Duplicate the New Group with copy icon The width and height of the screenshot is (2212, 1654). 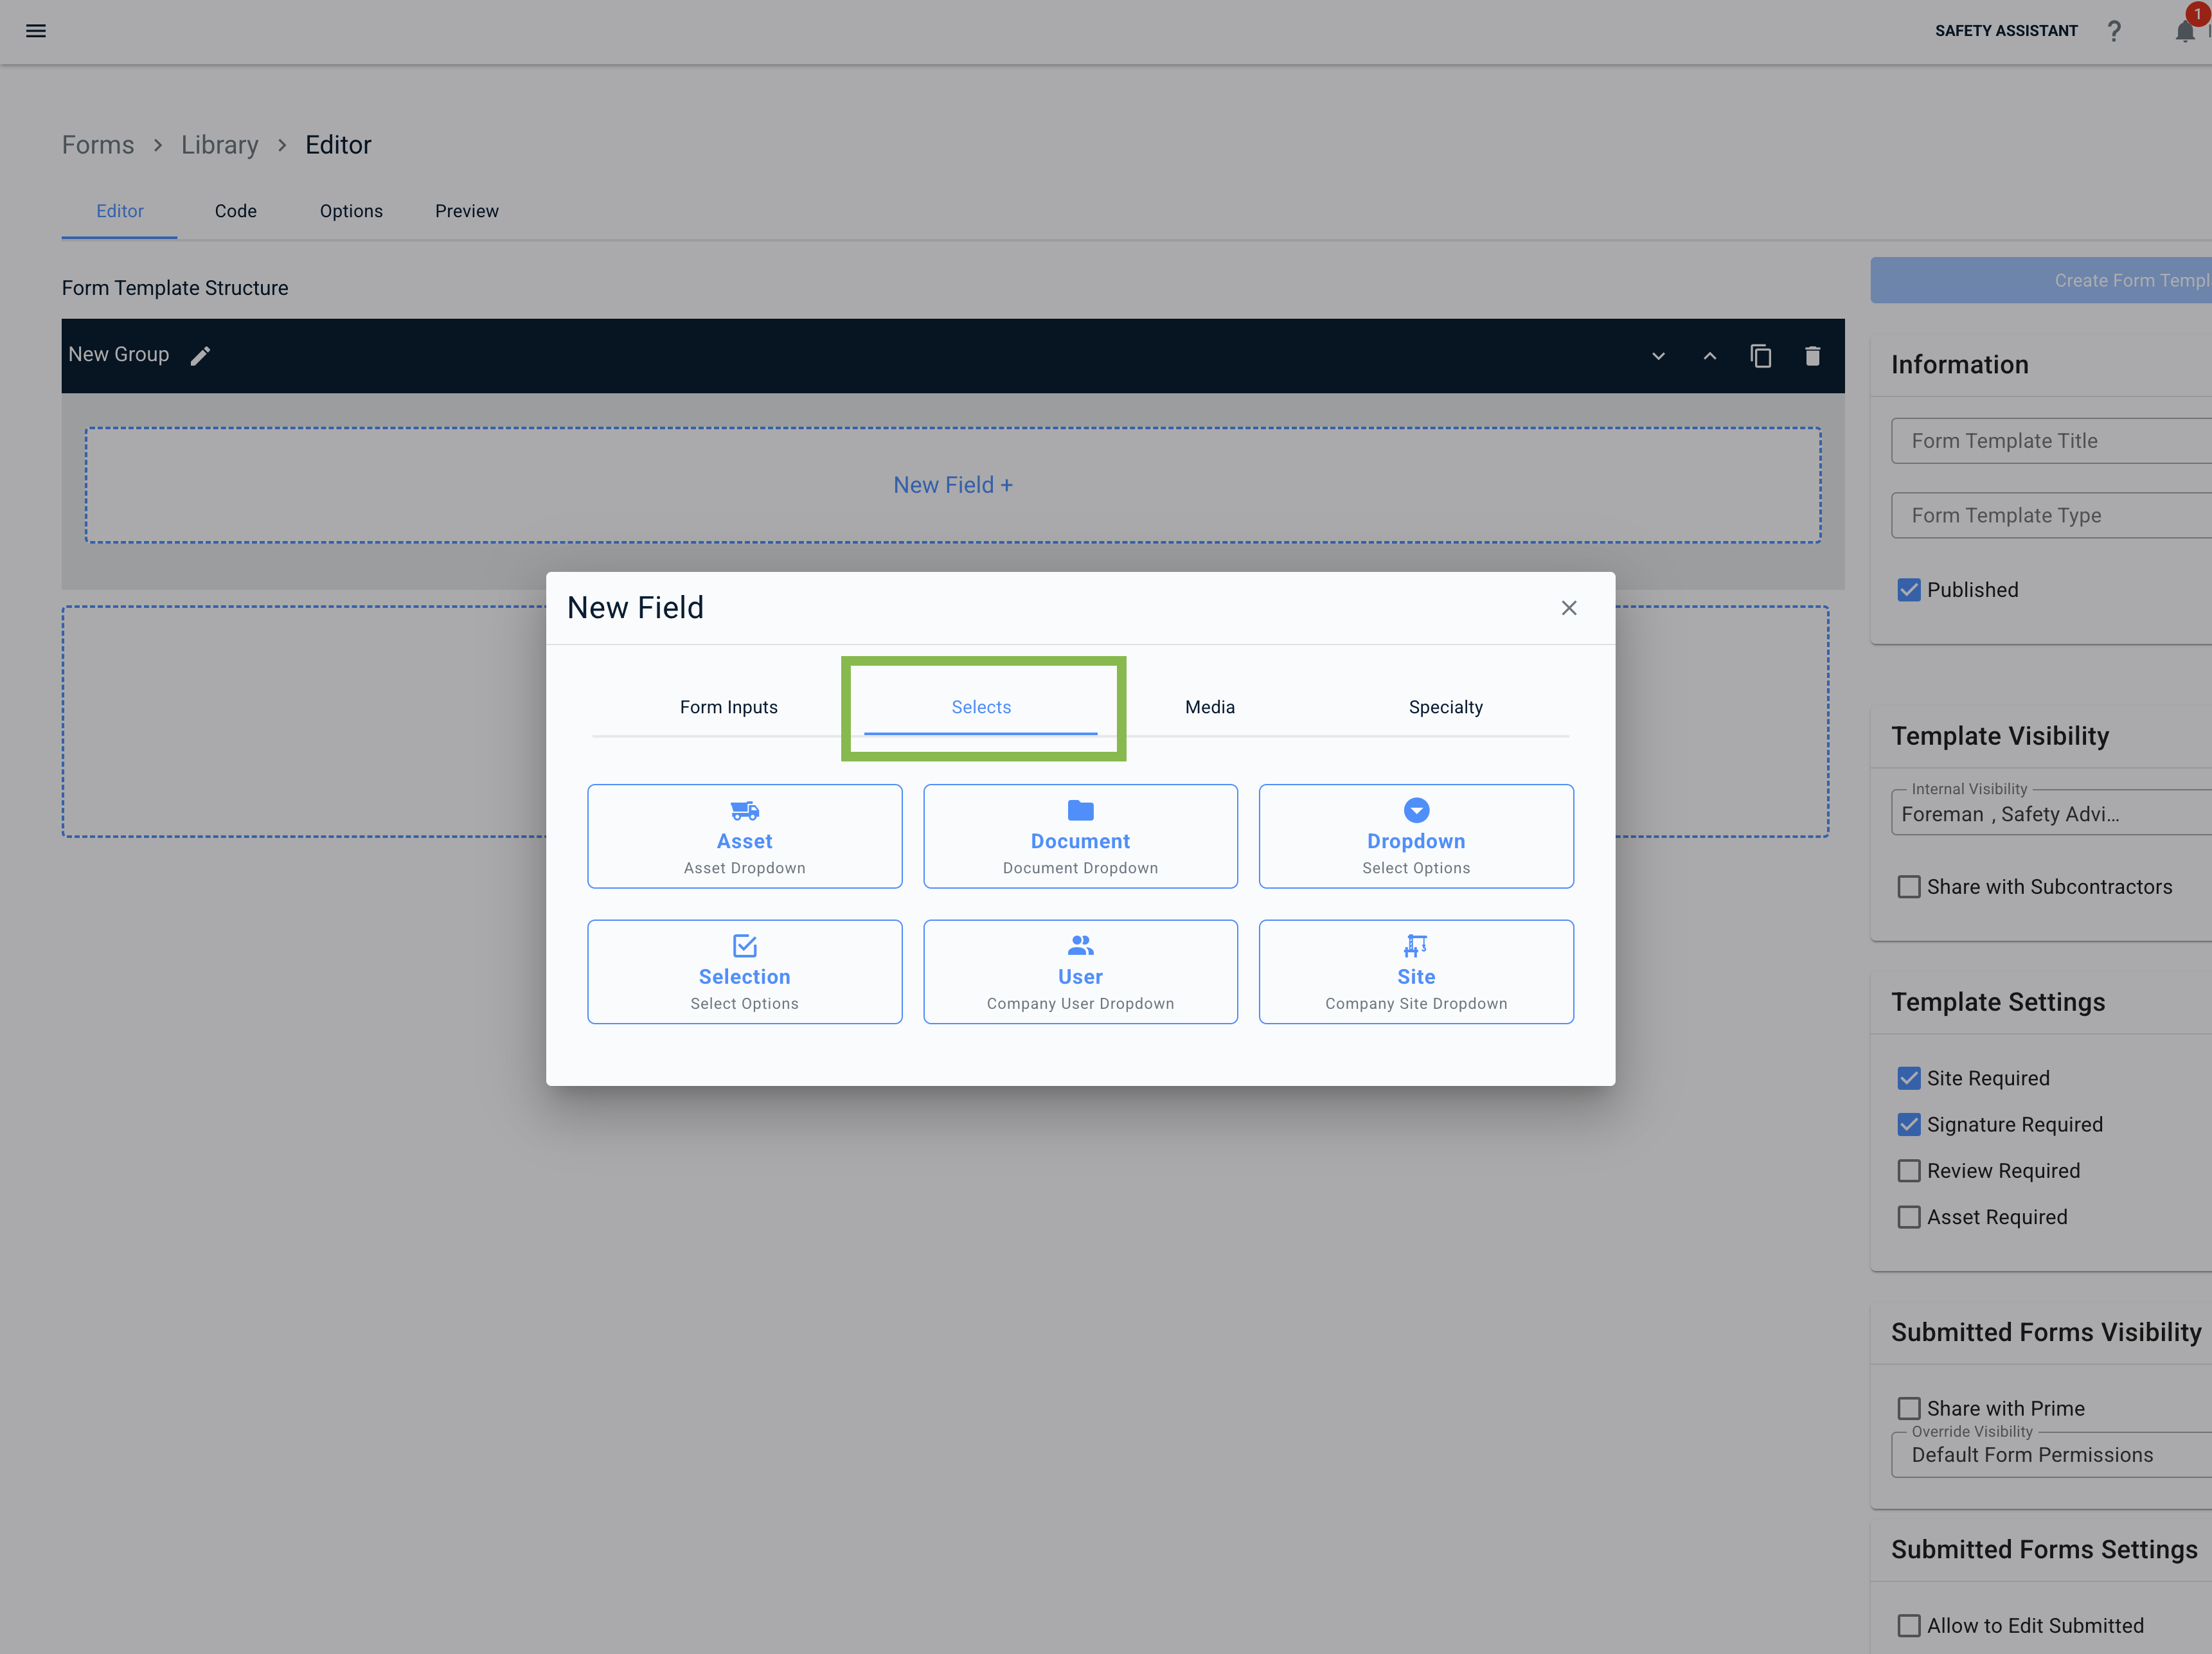click(1760, 356)
